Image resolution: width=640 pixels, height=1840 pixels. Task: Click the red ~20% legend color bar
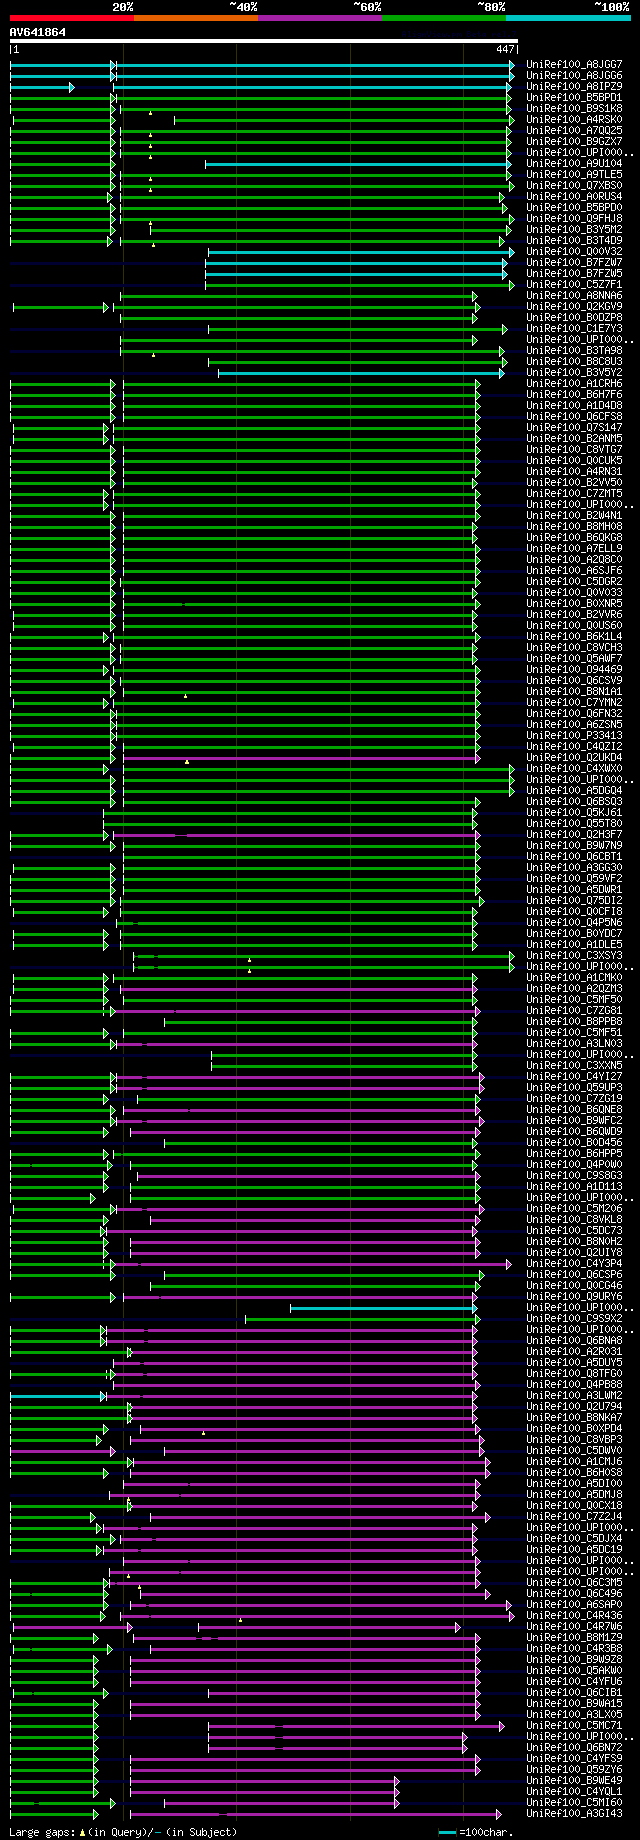coord(72,18)
